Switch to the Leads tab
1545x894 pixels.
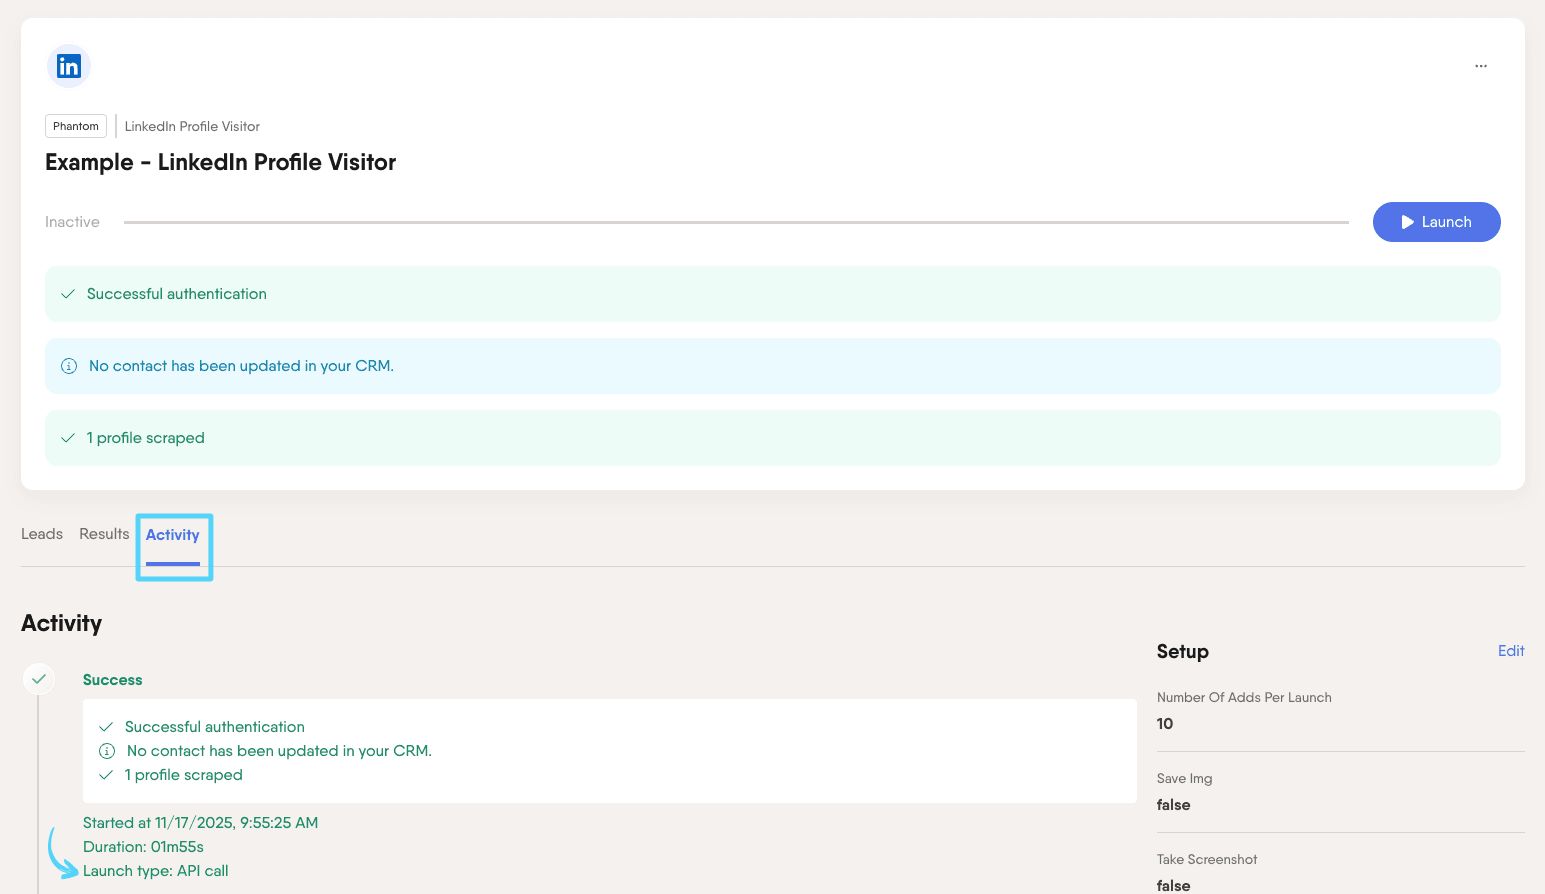[41, 534]
